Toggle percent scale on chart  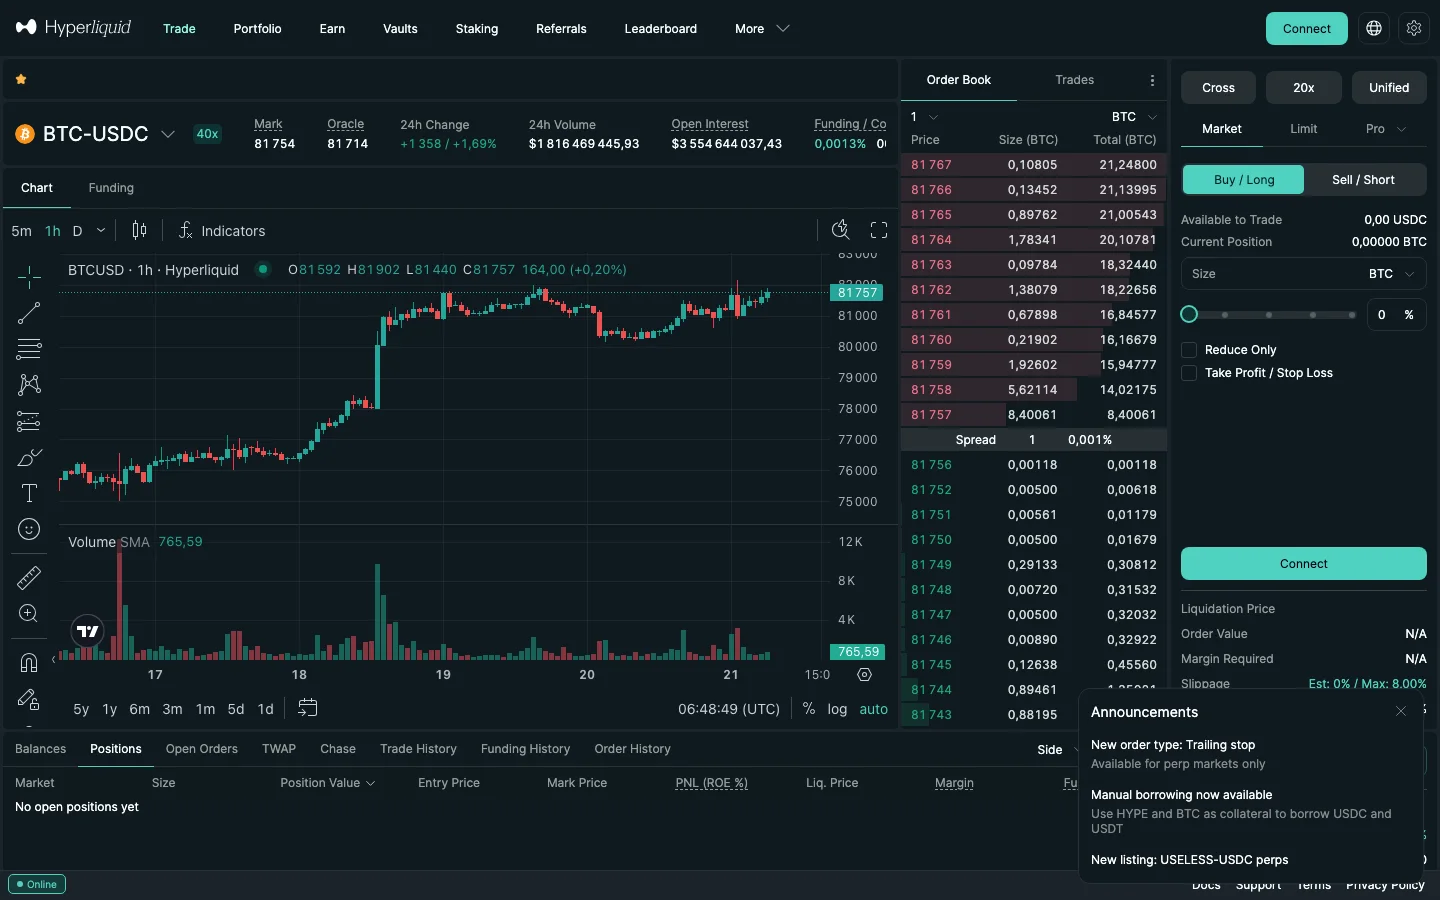point(809,708)
